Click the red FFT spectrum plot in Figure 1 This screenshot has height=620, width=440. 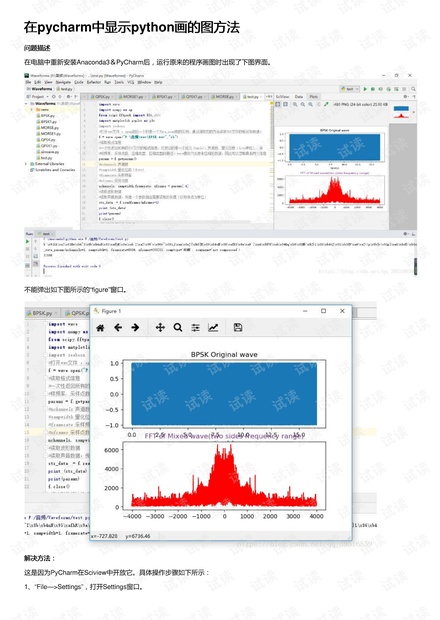pyautogui.click(x=224, y=476)
